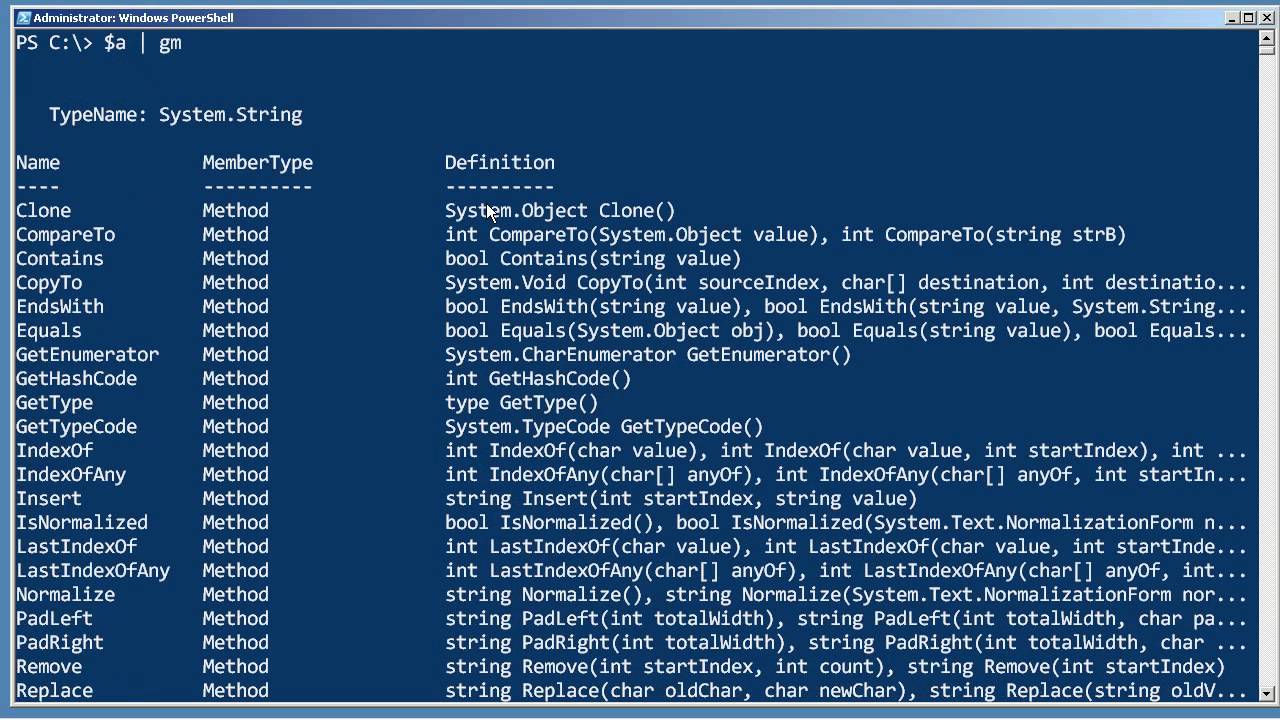Click the IndexOfAny method name
This screenshot has width=1280, height=720.
pyautogui.click(x=71, y=475)
